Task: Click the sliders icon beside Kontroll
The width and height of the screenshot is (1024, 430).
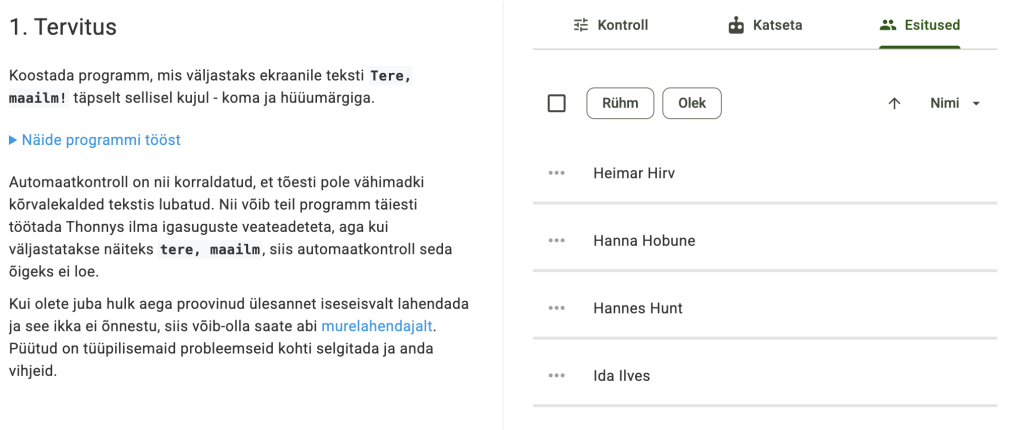Action: [x=581, y=25]
